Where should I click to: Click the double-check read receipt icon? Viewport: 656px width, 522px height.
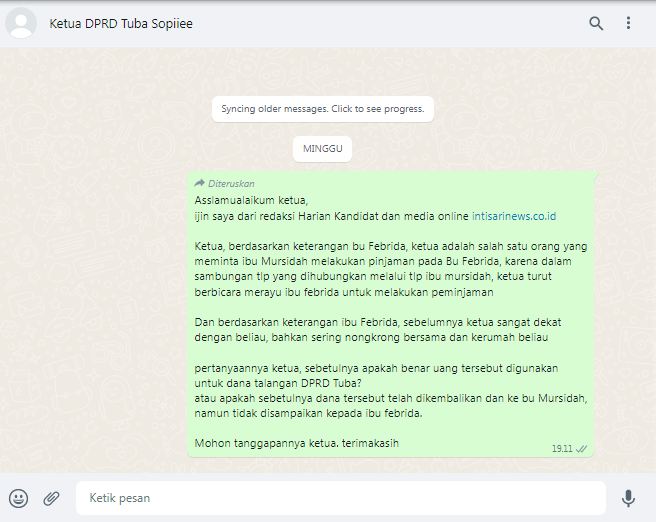(x=582, y=449)
